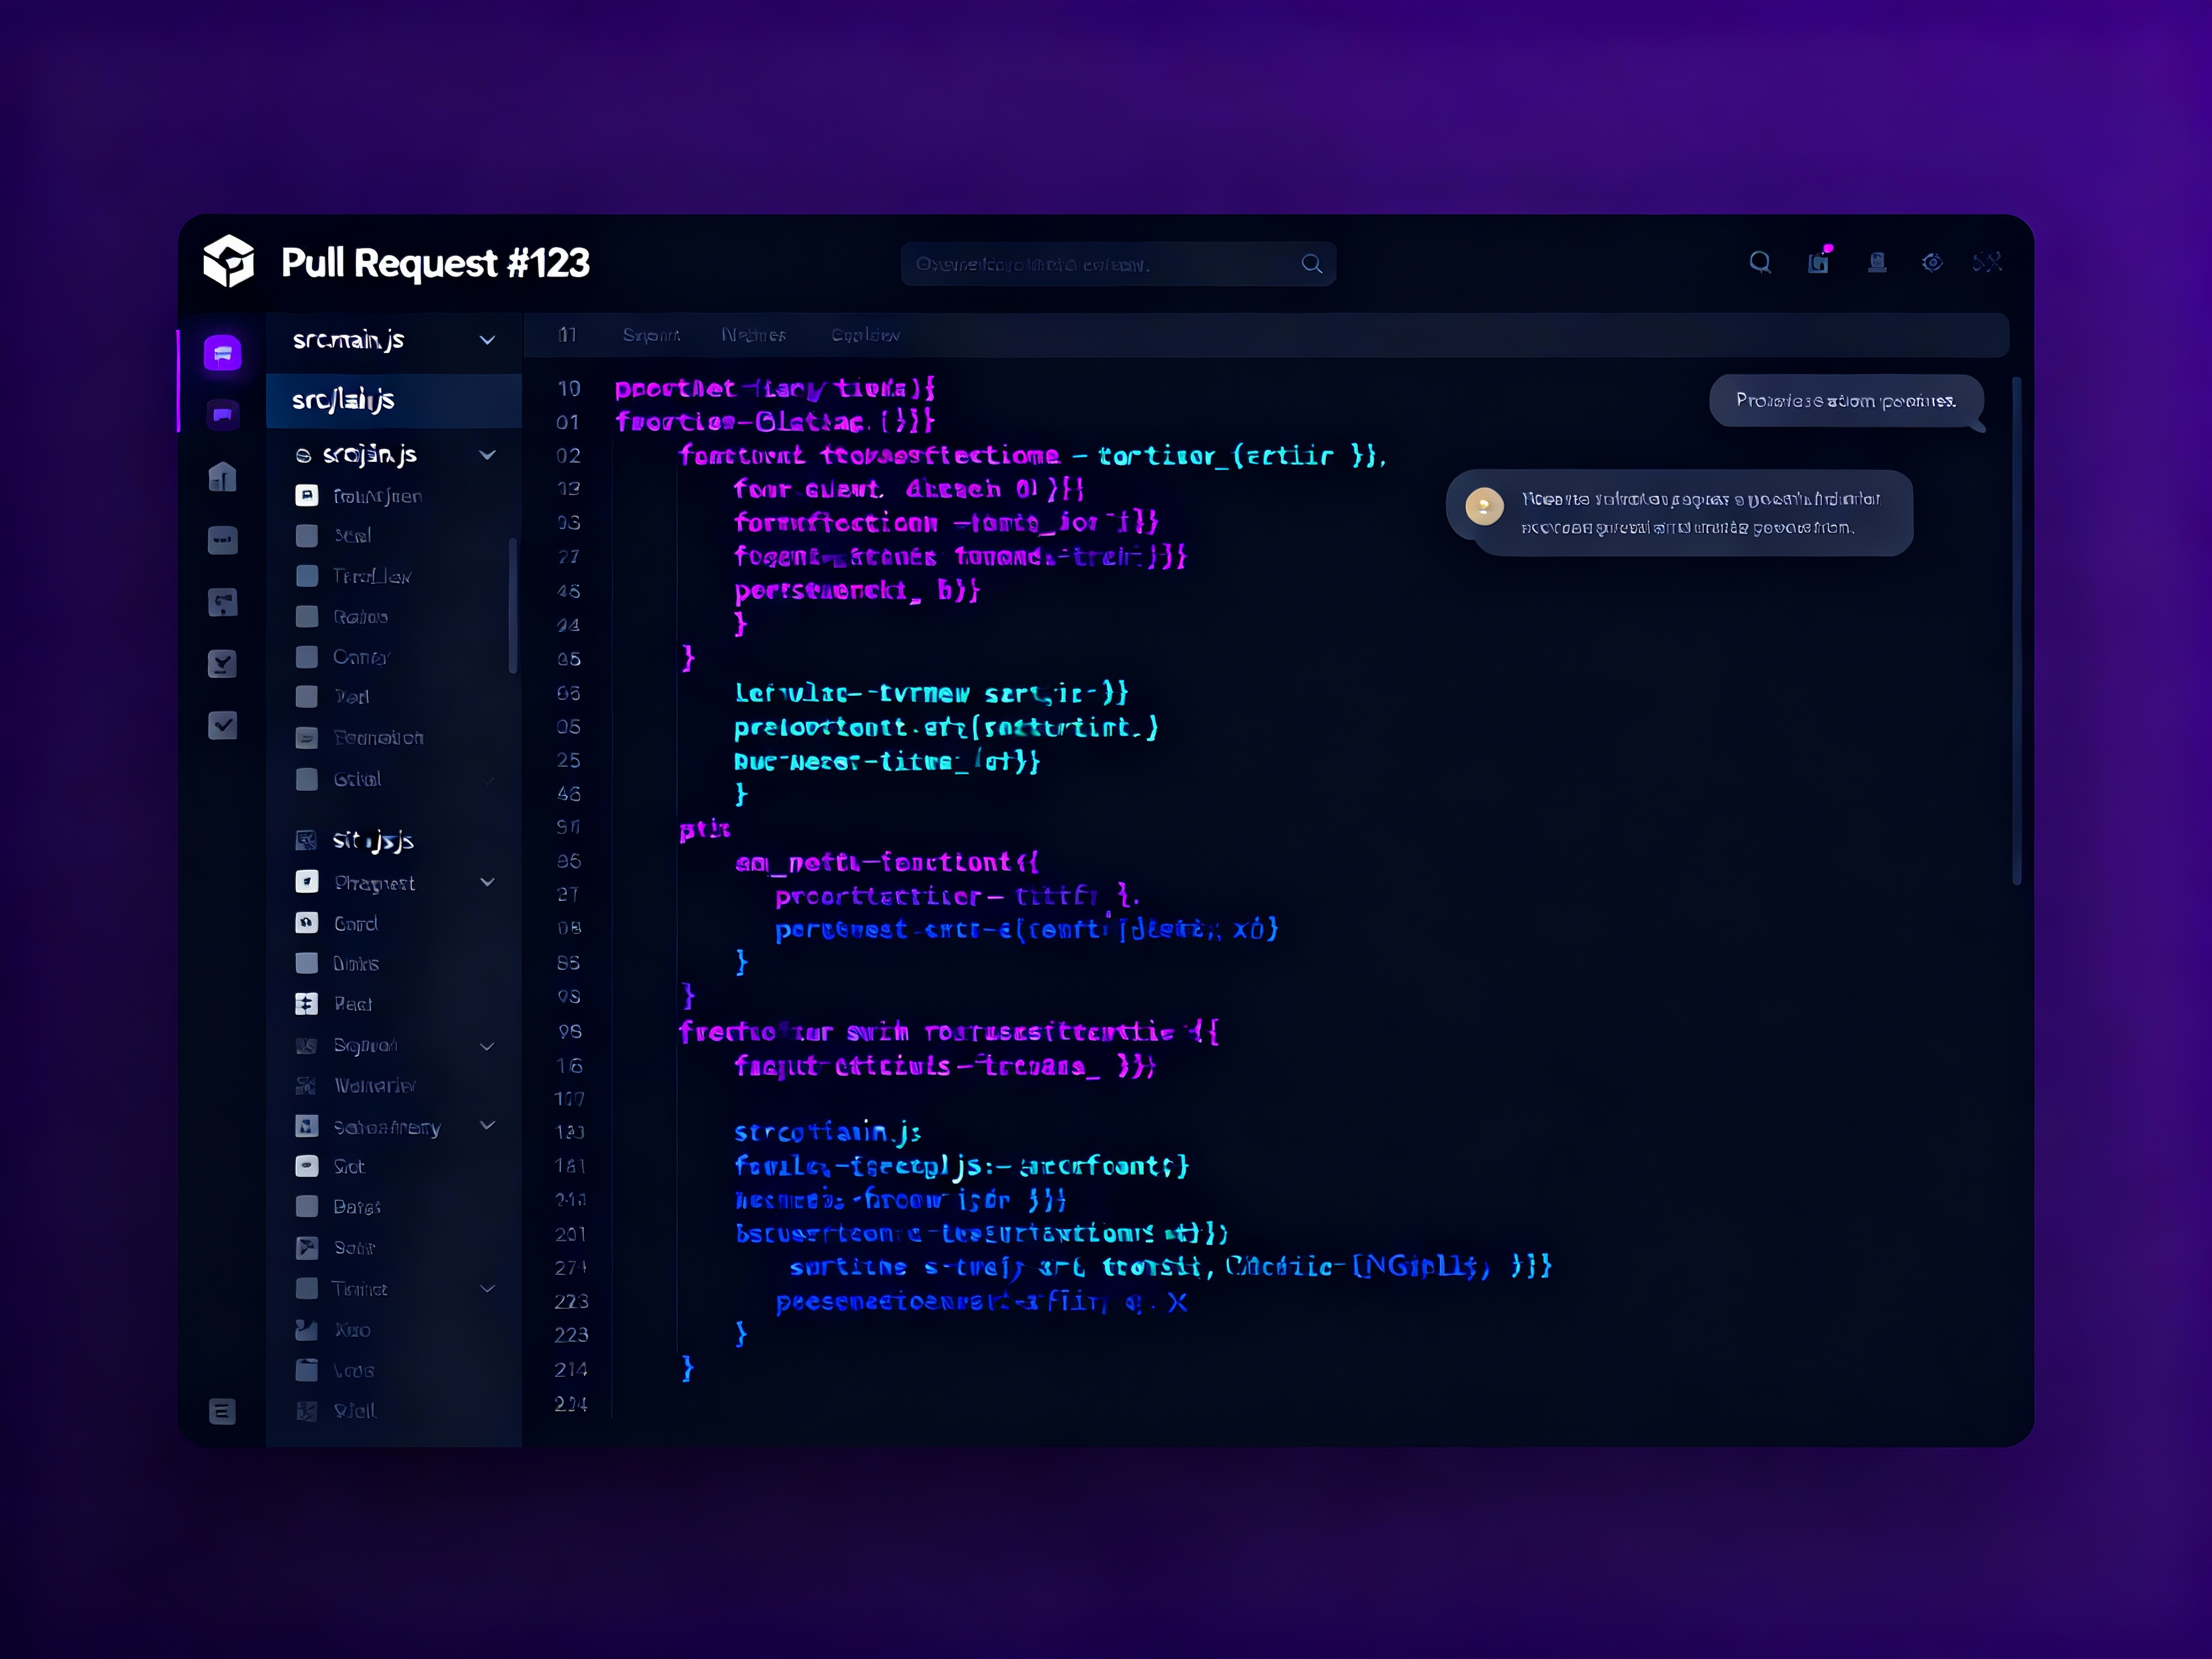Expand the src.main.js dropdown chevron
Viewport: 2212px width, 1659px height.
point(487,340)
